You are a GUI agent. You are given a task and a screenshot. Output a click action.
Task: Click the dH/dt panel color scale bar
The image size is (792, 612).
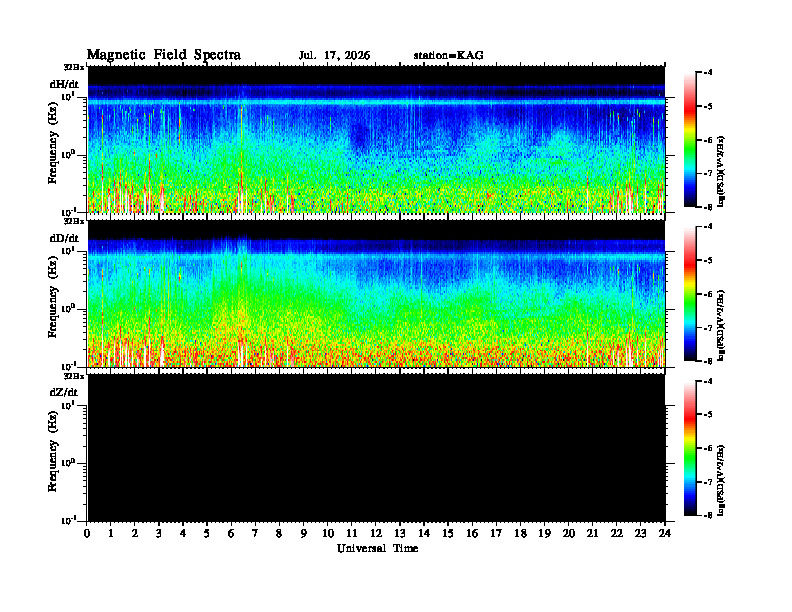690,140
